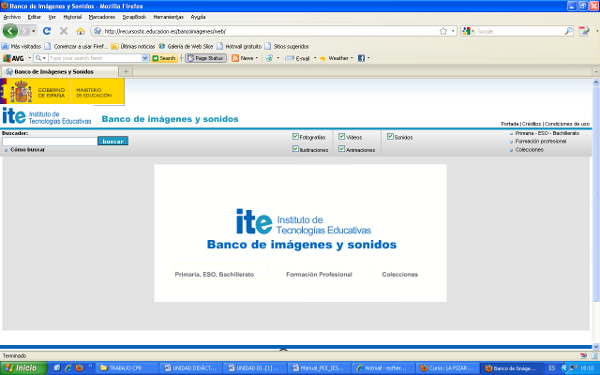Click into the Buscador text field
Screen dimensions: 600x375
pos(50,142)
